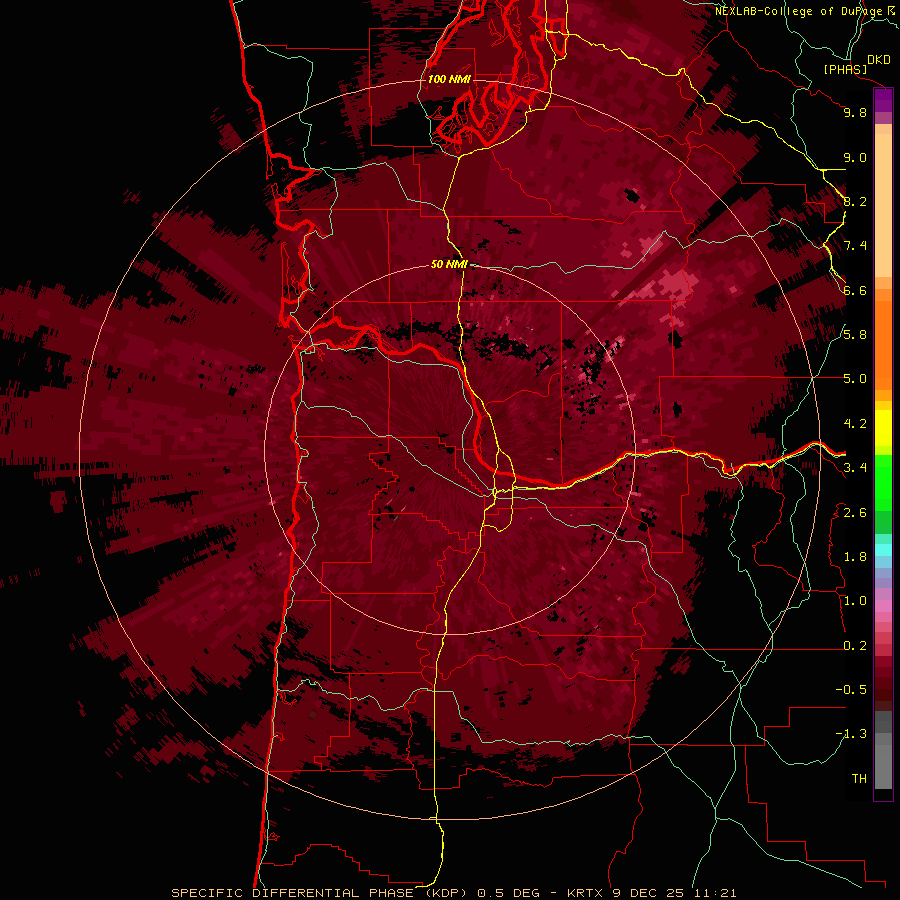Pick the yellow band of the color scale
This screenshot has width=900, height=900.
(883, 428)
